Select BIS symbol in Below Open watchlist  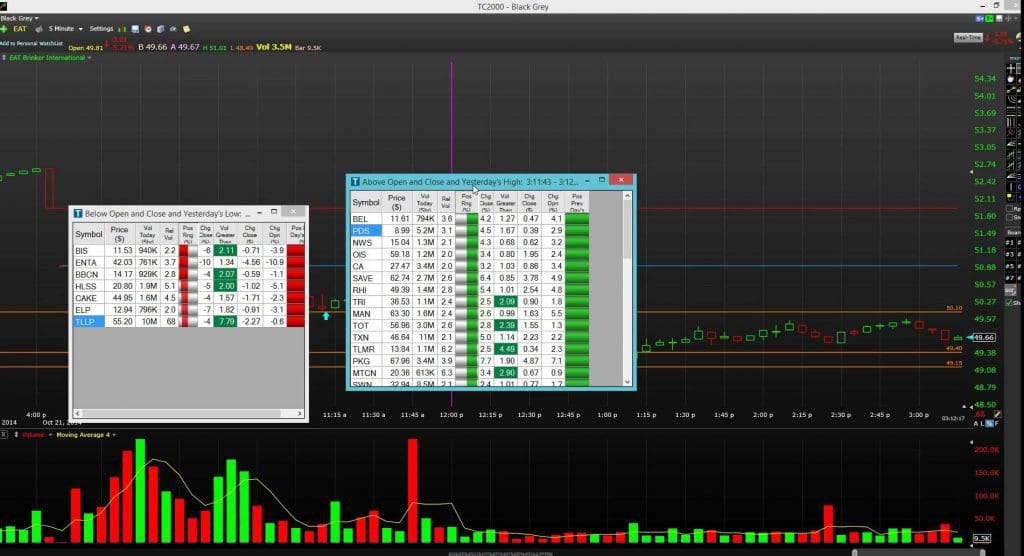(x=82, y=250)
